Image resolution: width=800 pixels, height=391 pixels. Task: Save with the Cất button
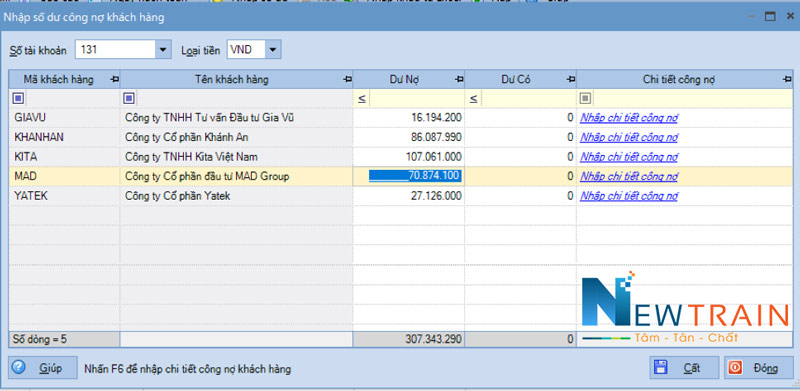(684, 368)
